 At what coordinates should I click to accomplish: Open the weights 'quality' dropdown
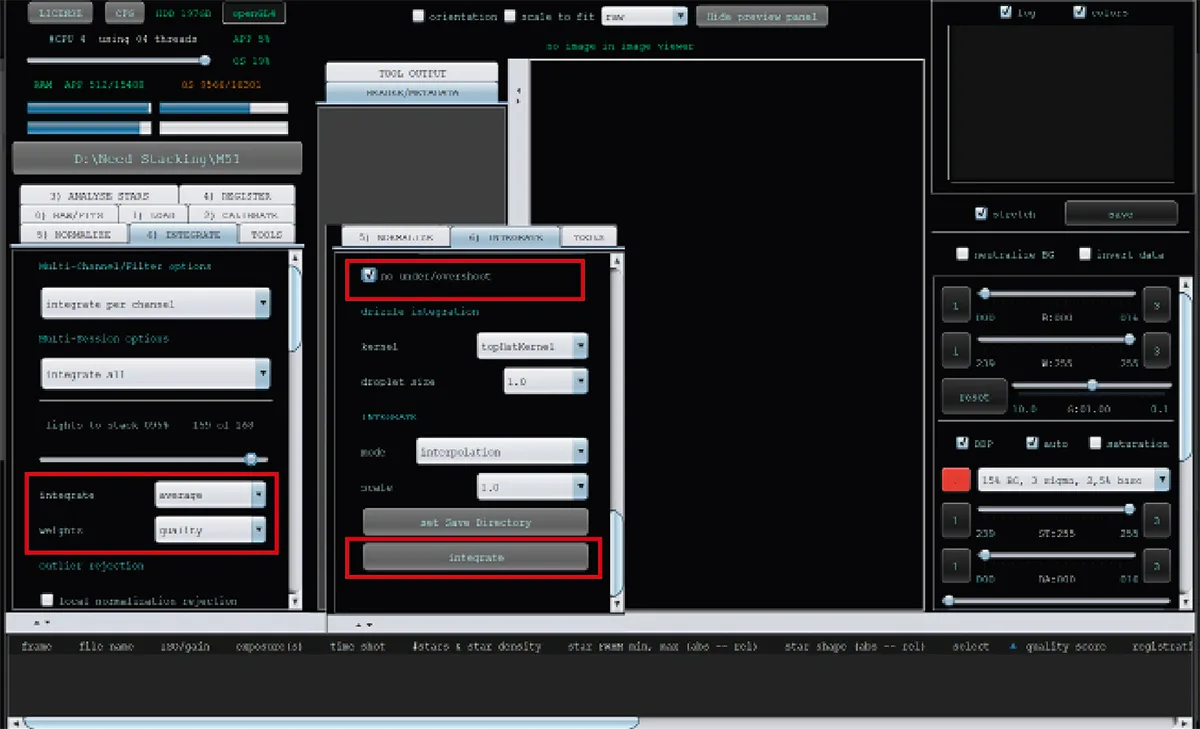[210, 530]
